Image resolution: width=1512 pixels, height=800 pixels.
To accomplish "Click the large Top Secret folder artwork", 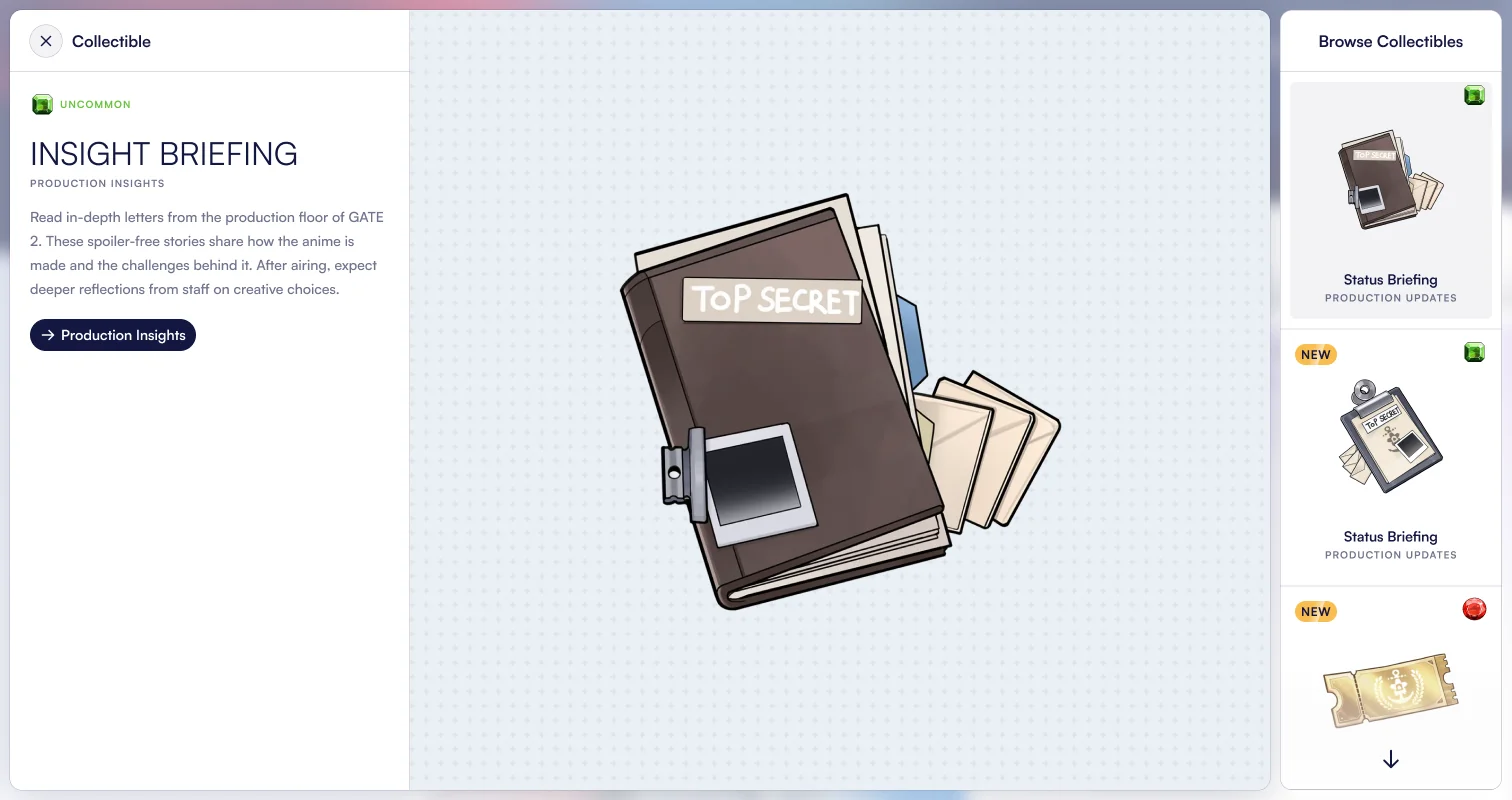I will tap(840, 401).
